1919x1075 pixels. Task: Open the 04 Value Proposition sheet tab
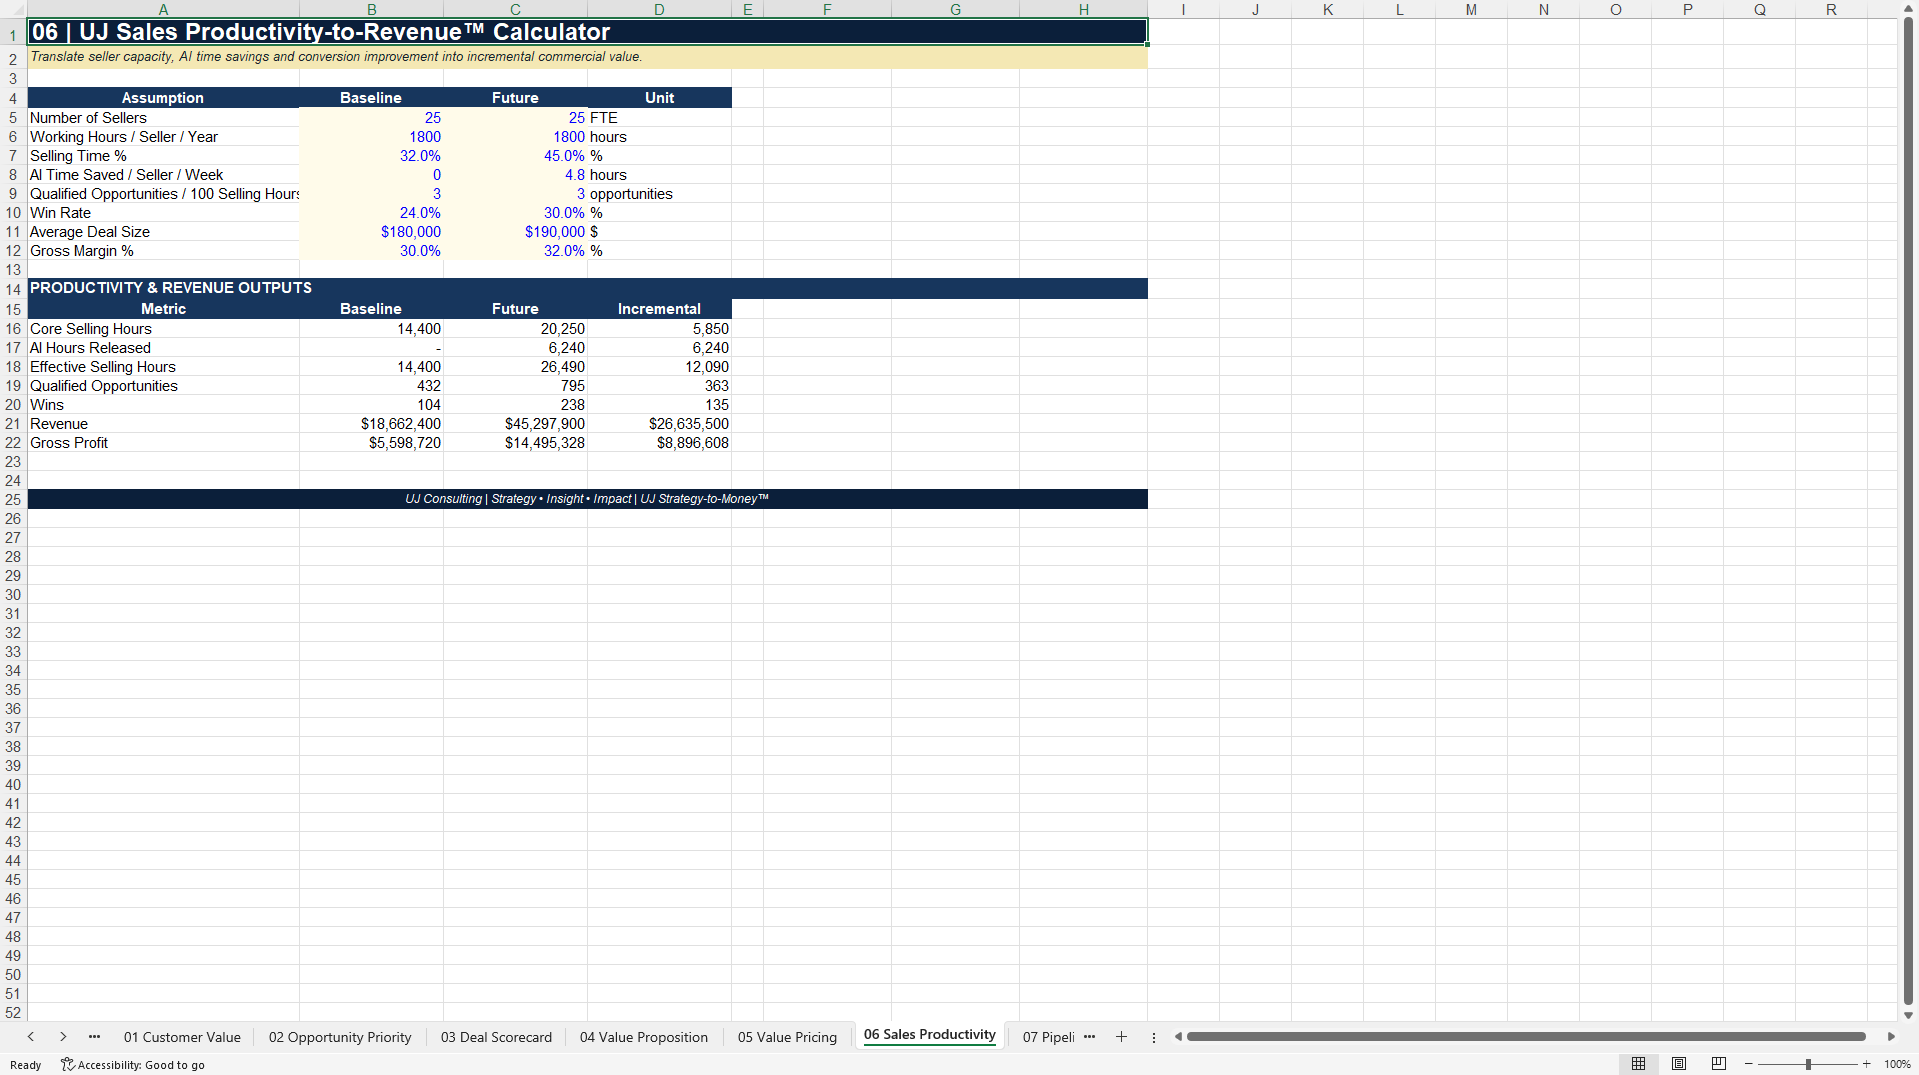(x=644, y=1037)
